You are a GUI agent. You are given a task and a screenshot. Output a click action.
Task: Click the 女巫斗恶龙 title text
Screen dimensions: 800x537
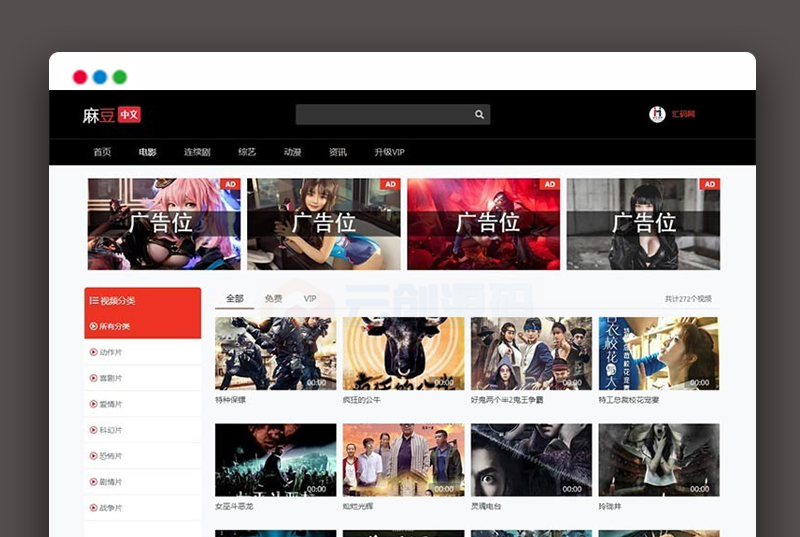[x=234, y=506]
